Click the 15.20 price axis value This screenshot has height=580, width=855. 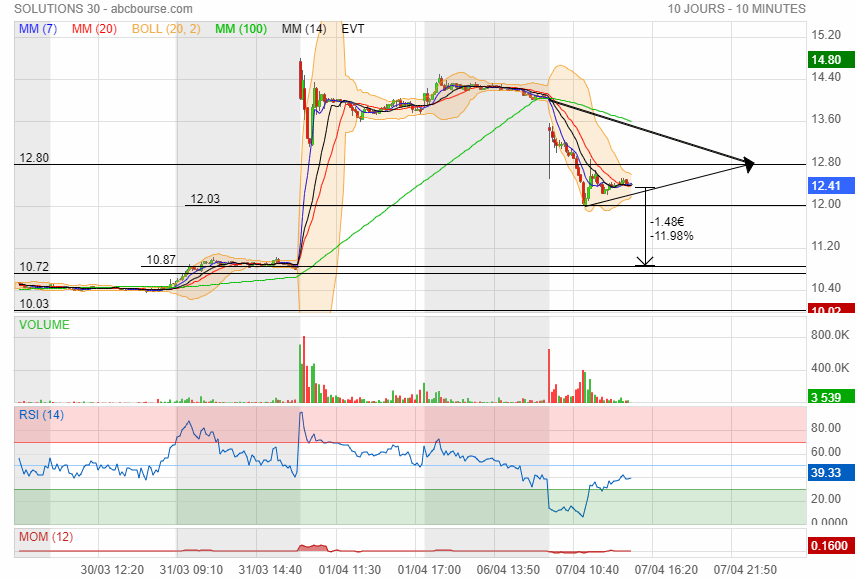pos(826,35)
